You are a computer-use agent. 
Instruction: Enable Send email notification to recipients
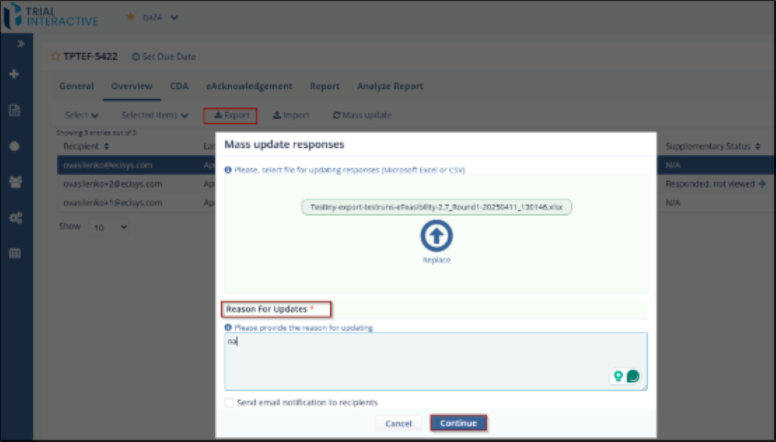point(230,402)
